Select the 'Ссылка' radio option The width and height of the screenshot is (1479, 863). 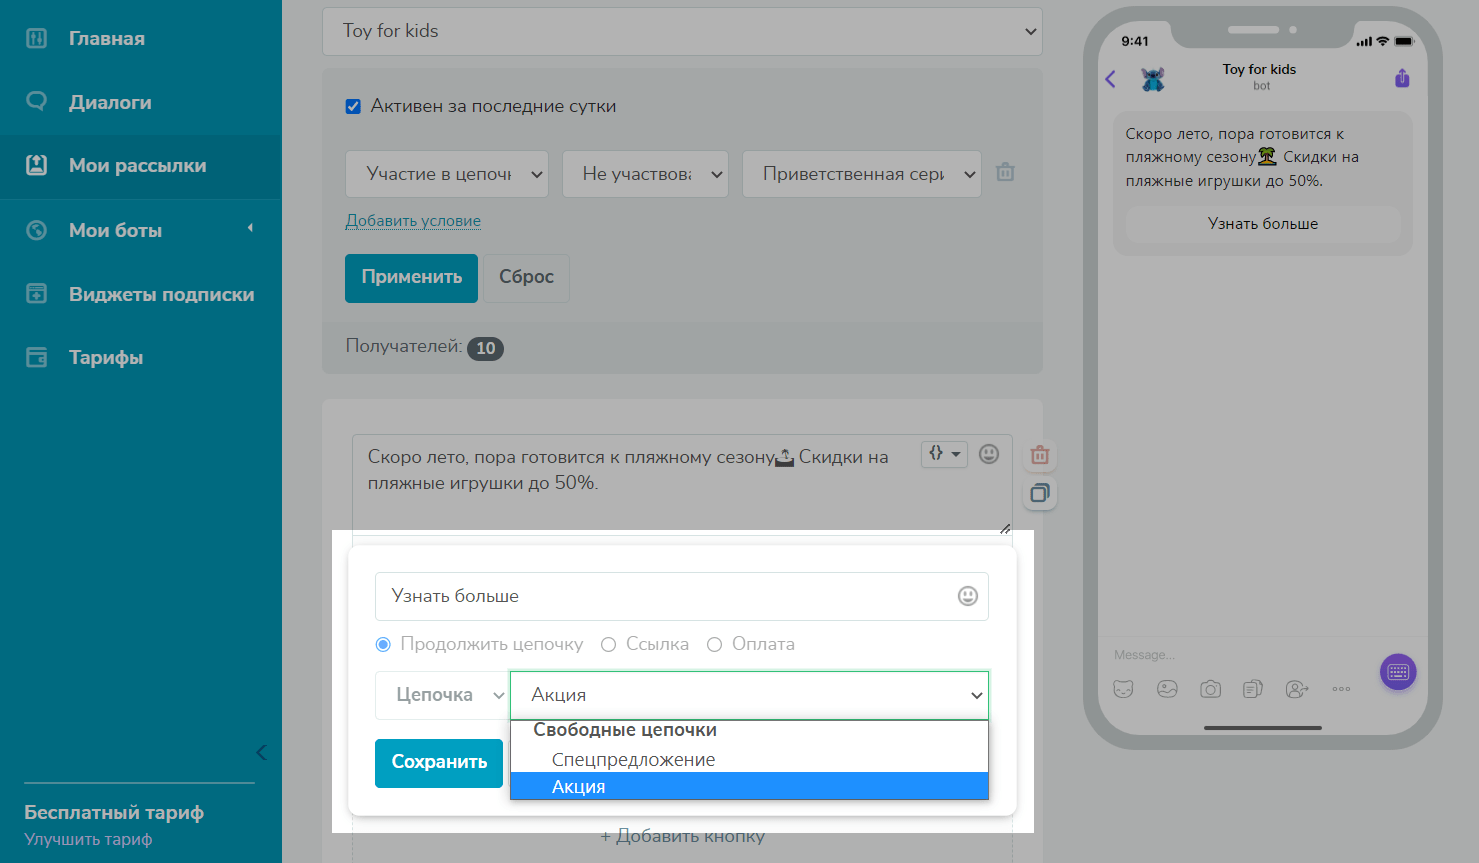coord(608,645)
